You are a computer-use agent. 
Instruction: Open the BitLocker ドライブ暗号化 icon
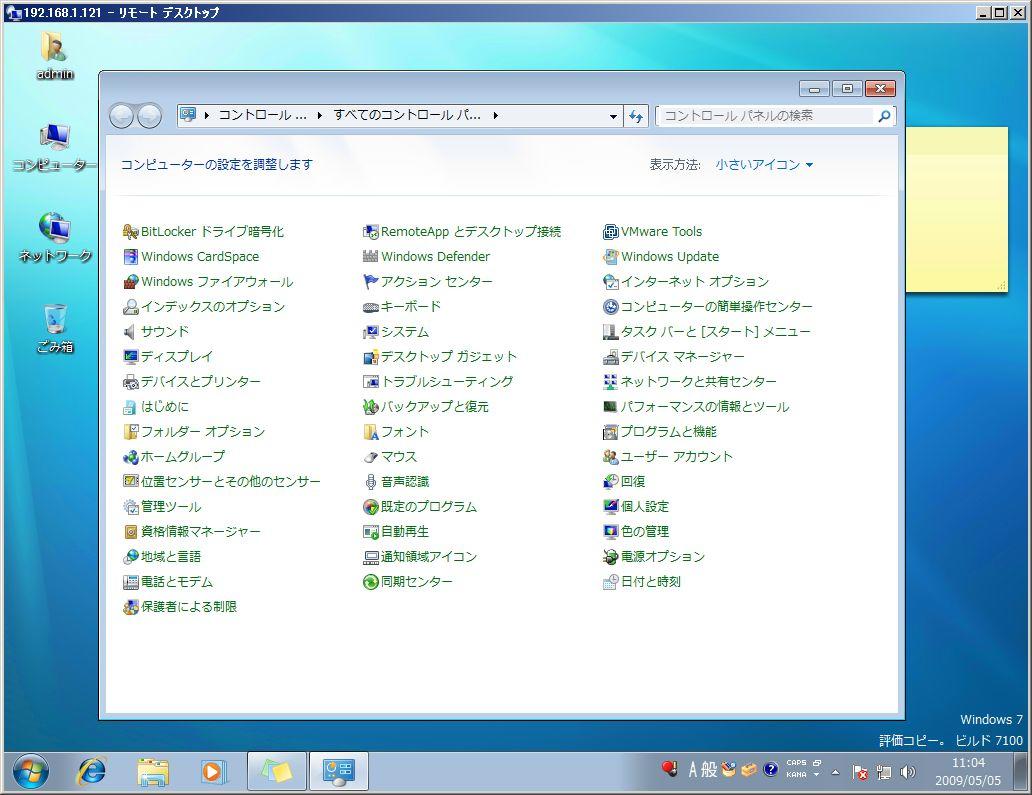click(x=130, y=232)
